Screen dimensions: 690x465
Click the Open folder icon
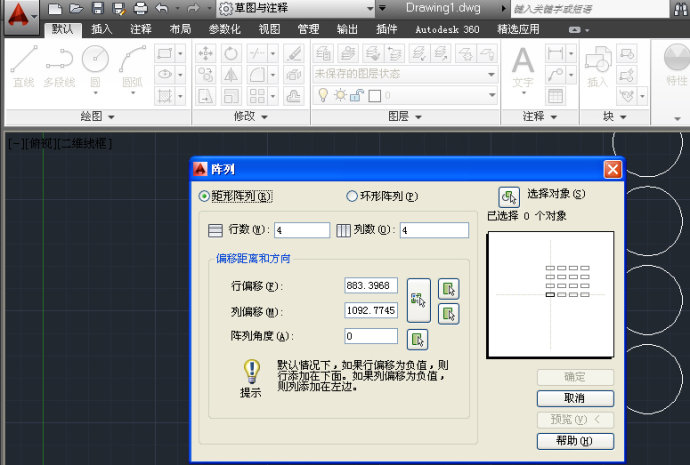76,8
